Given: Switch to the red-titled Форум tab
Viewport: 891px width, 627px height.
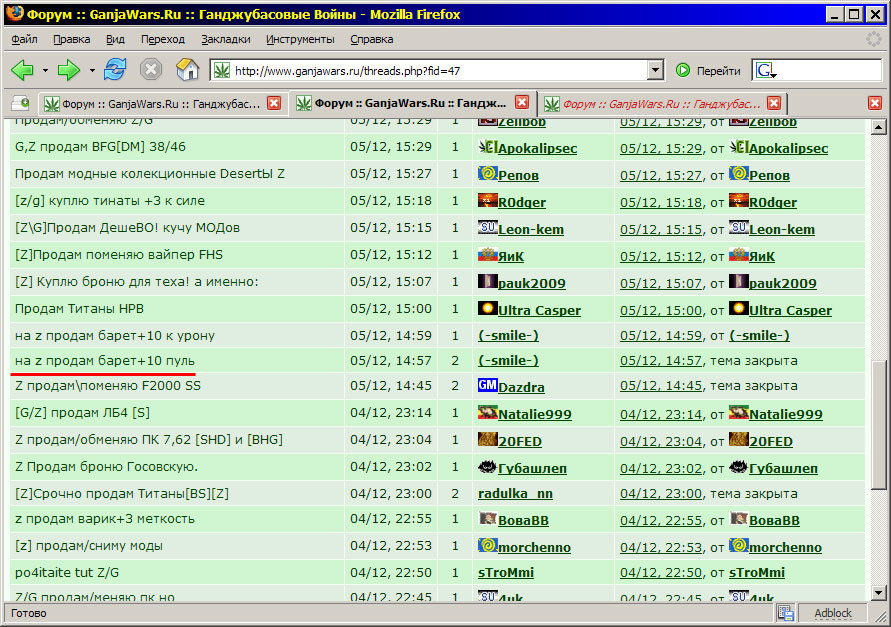Looking at the screenshot, I should [x=661, y=104].
